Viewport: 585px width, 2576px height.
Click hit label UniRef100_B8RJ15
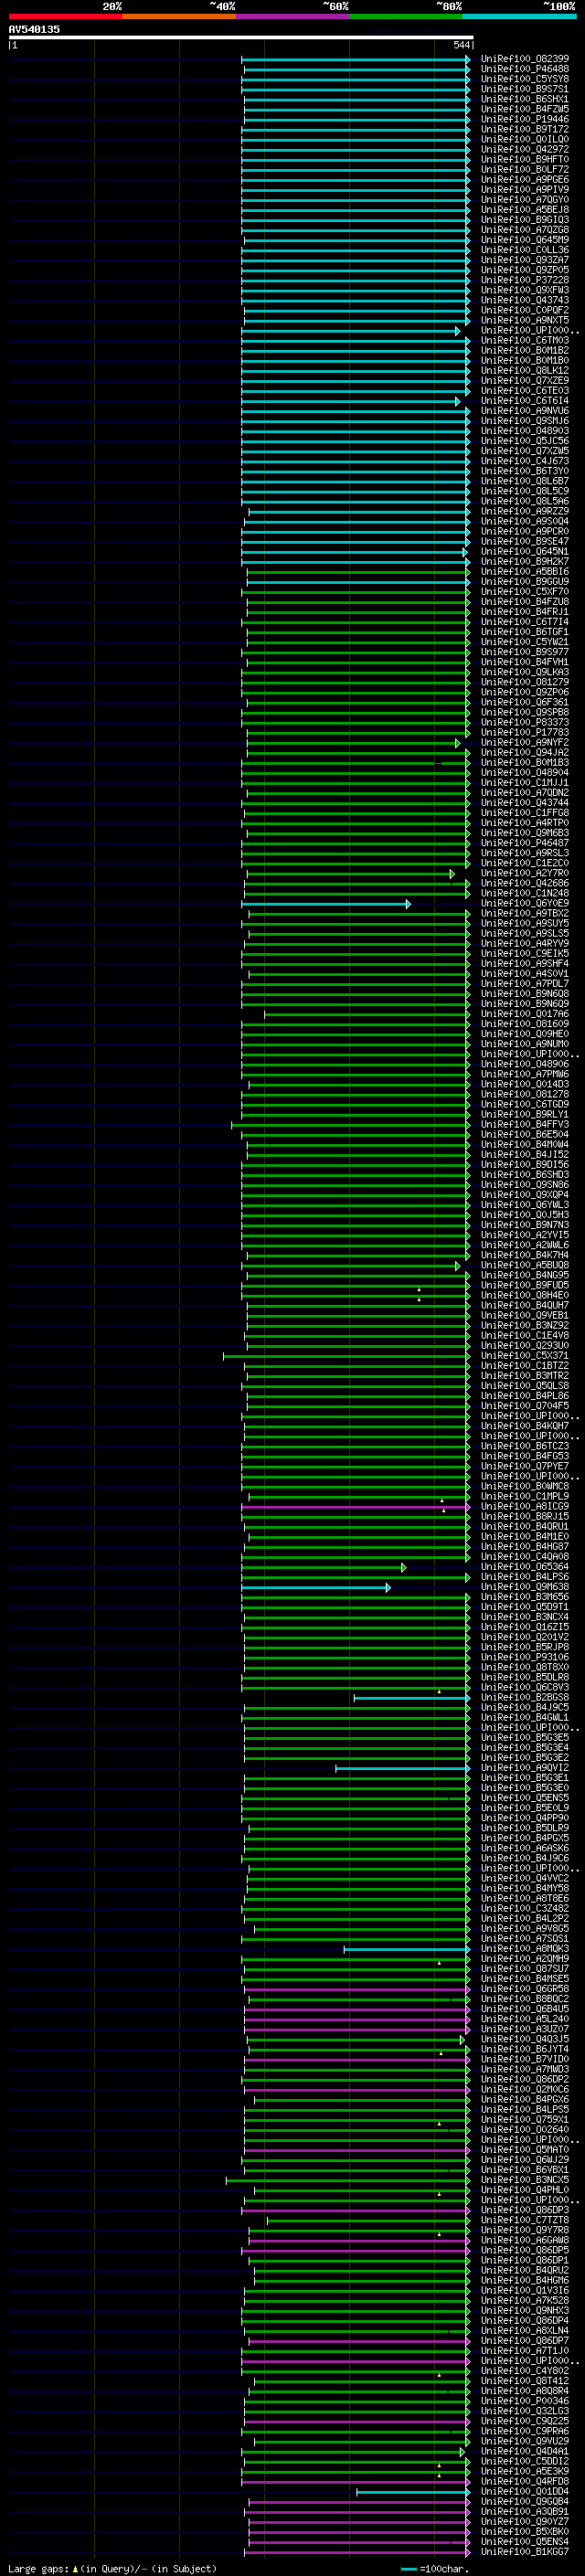coord(524,1517)
